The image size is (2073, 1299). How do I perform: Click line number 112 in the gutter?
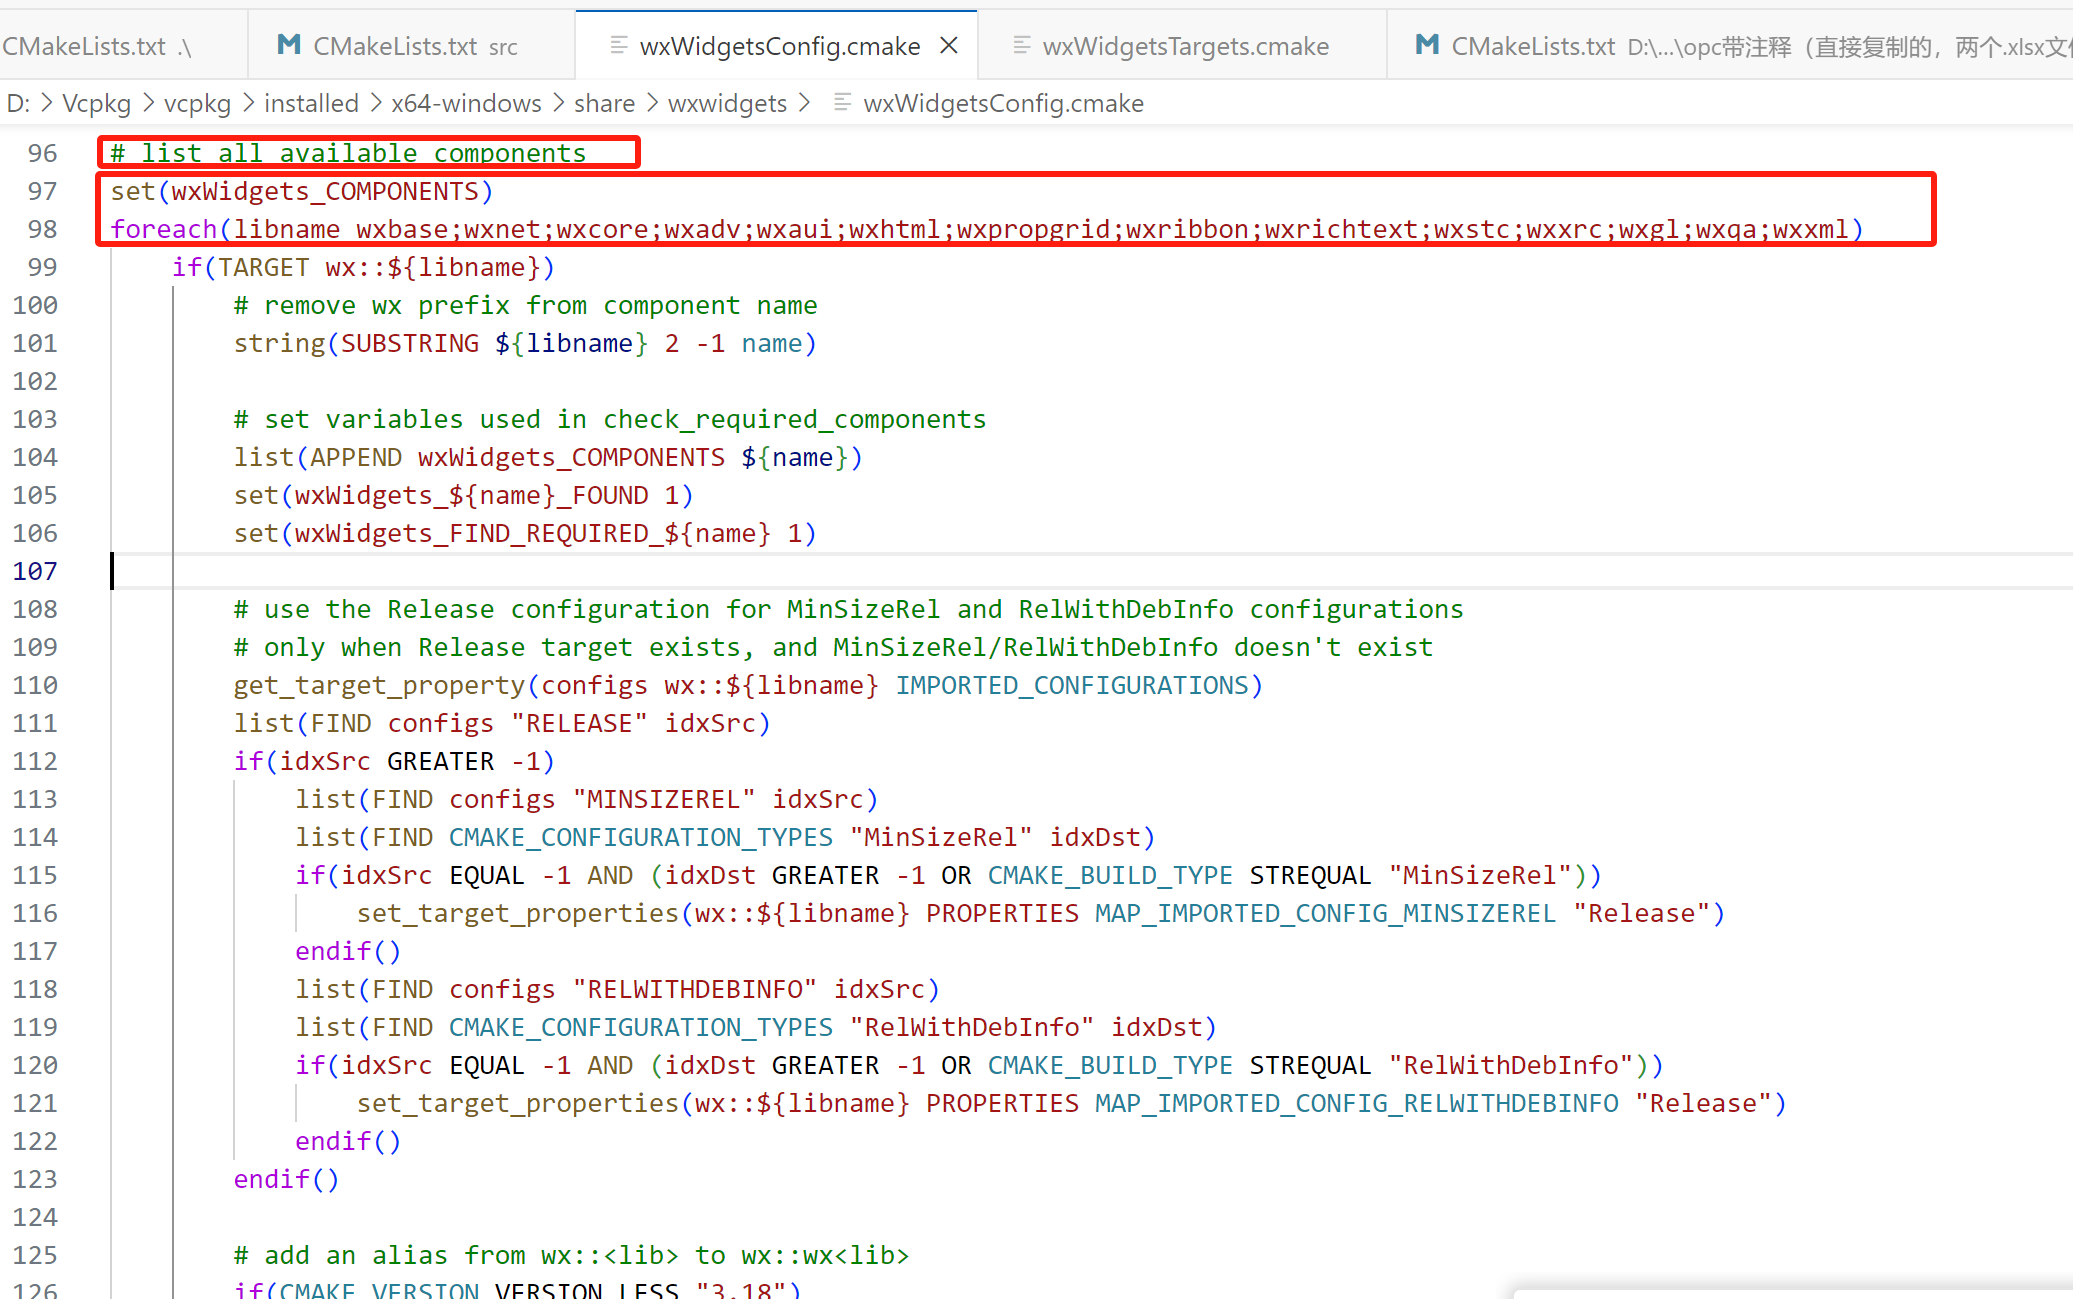[x=35, y=761]
